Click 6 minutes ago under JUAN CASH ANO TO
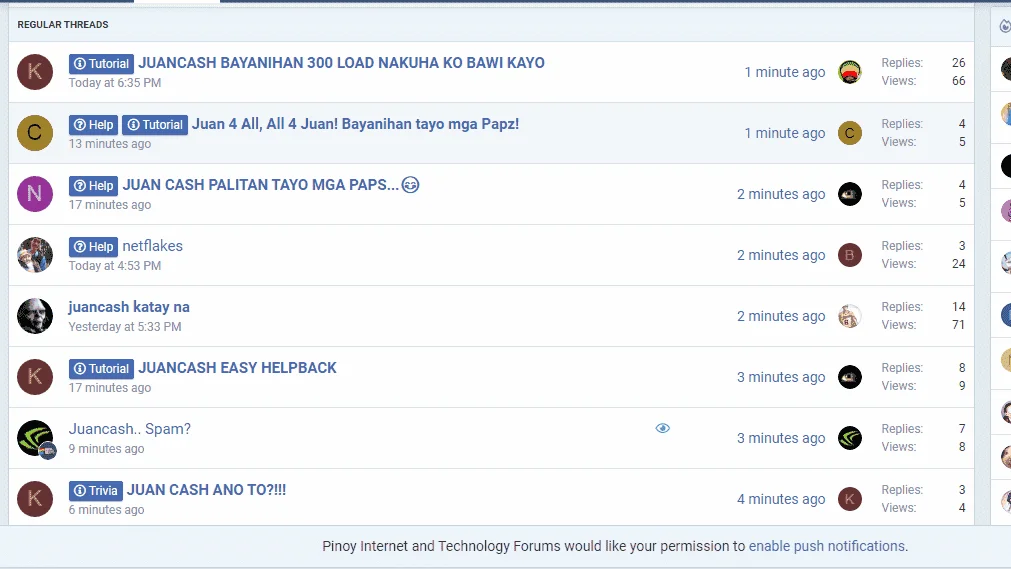 click(106, 510)
